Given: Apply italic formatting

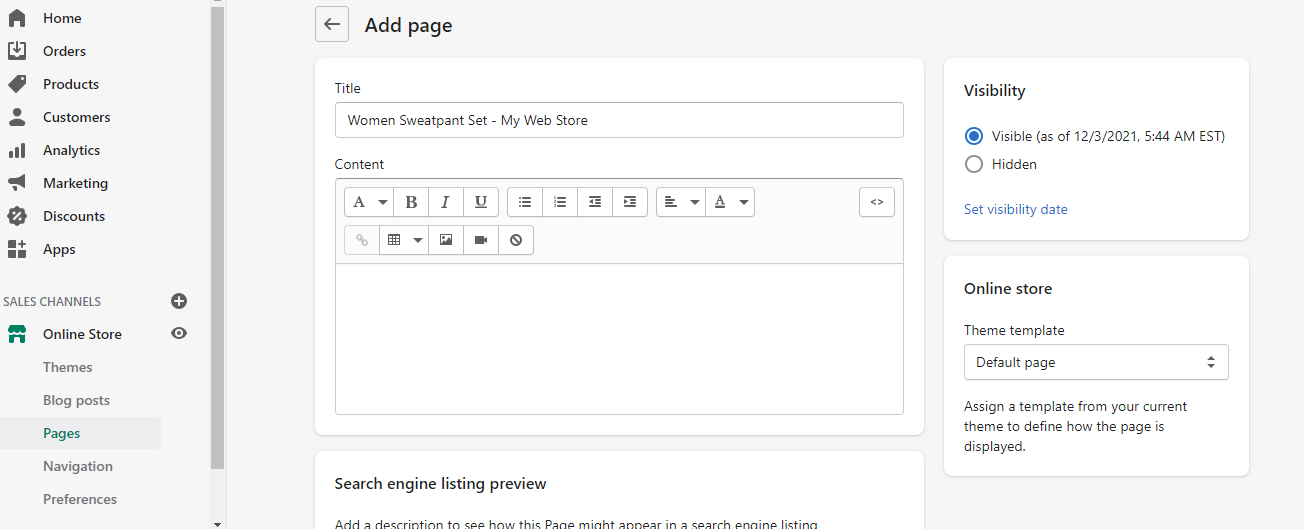Looking at the screenshot, I should pyautogui.click(x=446, y=202).
